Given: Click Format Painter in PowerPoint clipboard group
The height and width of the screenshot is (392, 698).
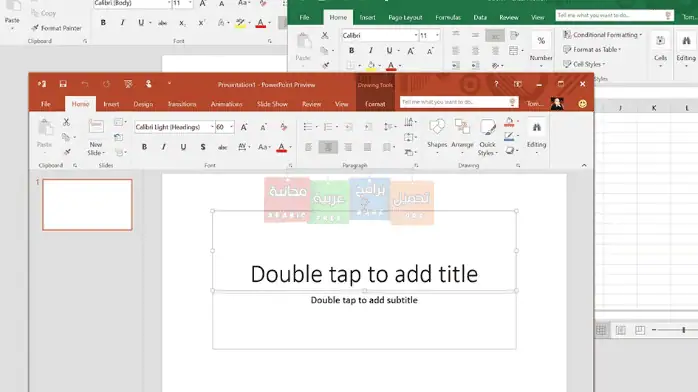Looking at the screenshot, I should tap(66, 152).
